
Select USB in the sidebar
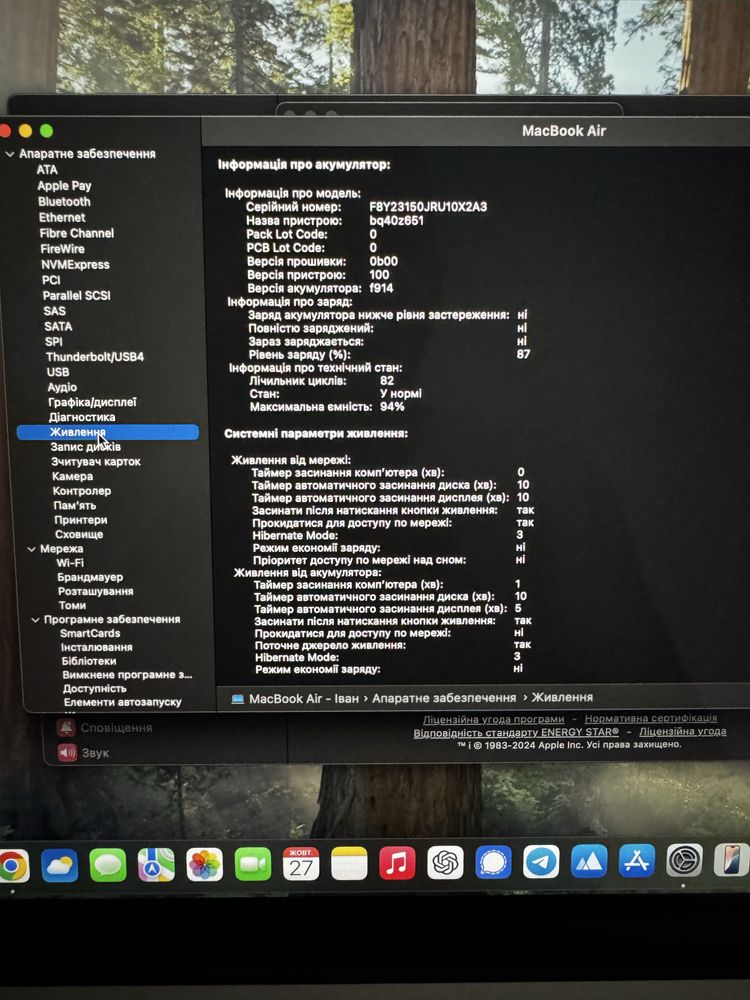click(58, 372)
